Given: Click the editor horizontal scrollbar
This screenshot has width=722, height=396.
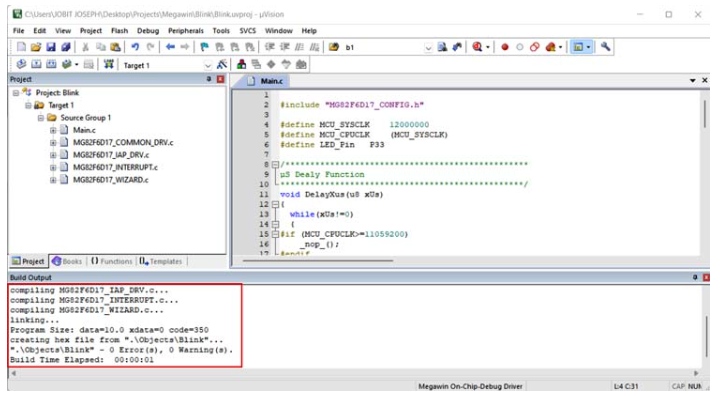Looking at the screenshot, I should click(x=318, y=261).
